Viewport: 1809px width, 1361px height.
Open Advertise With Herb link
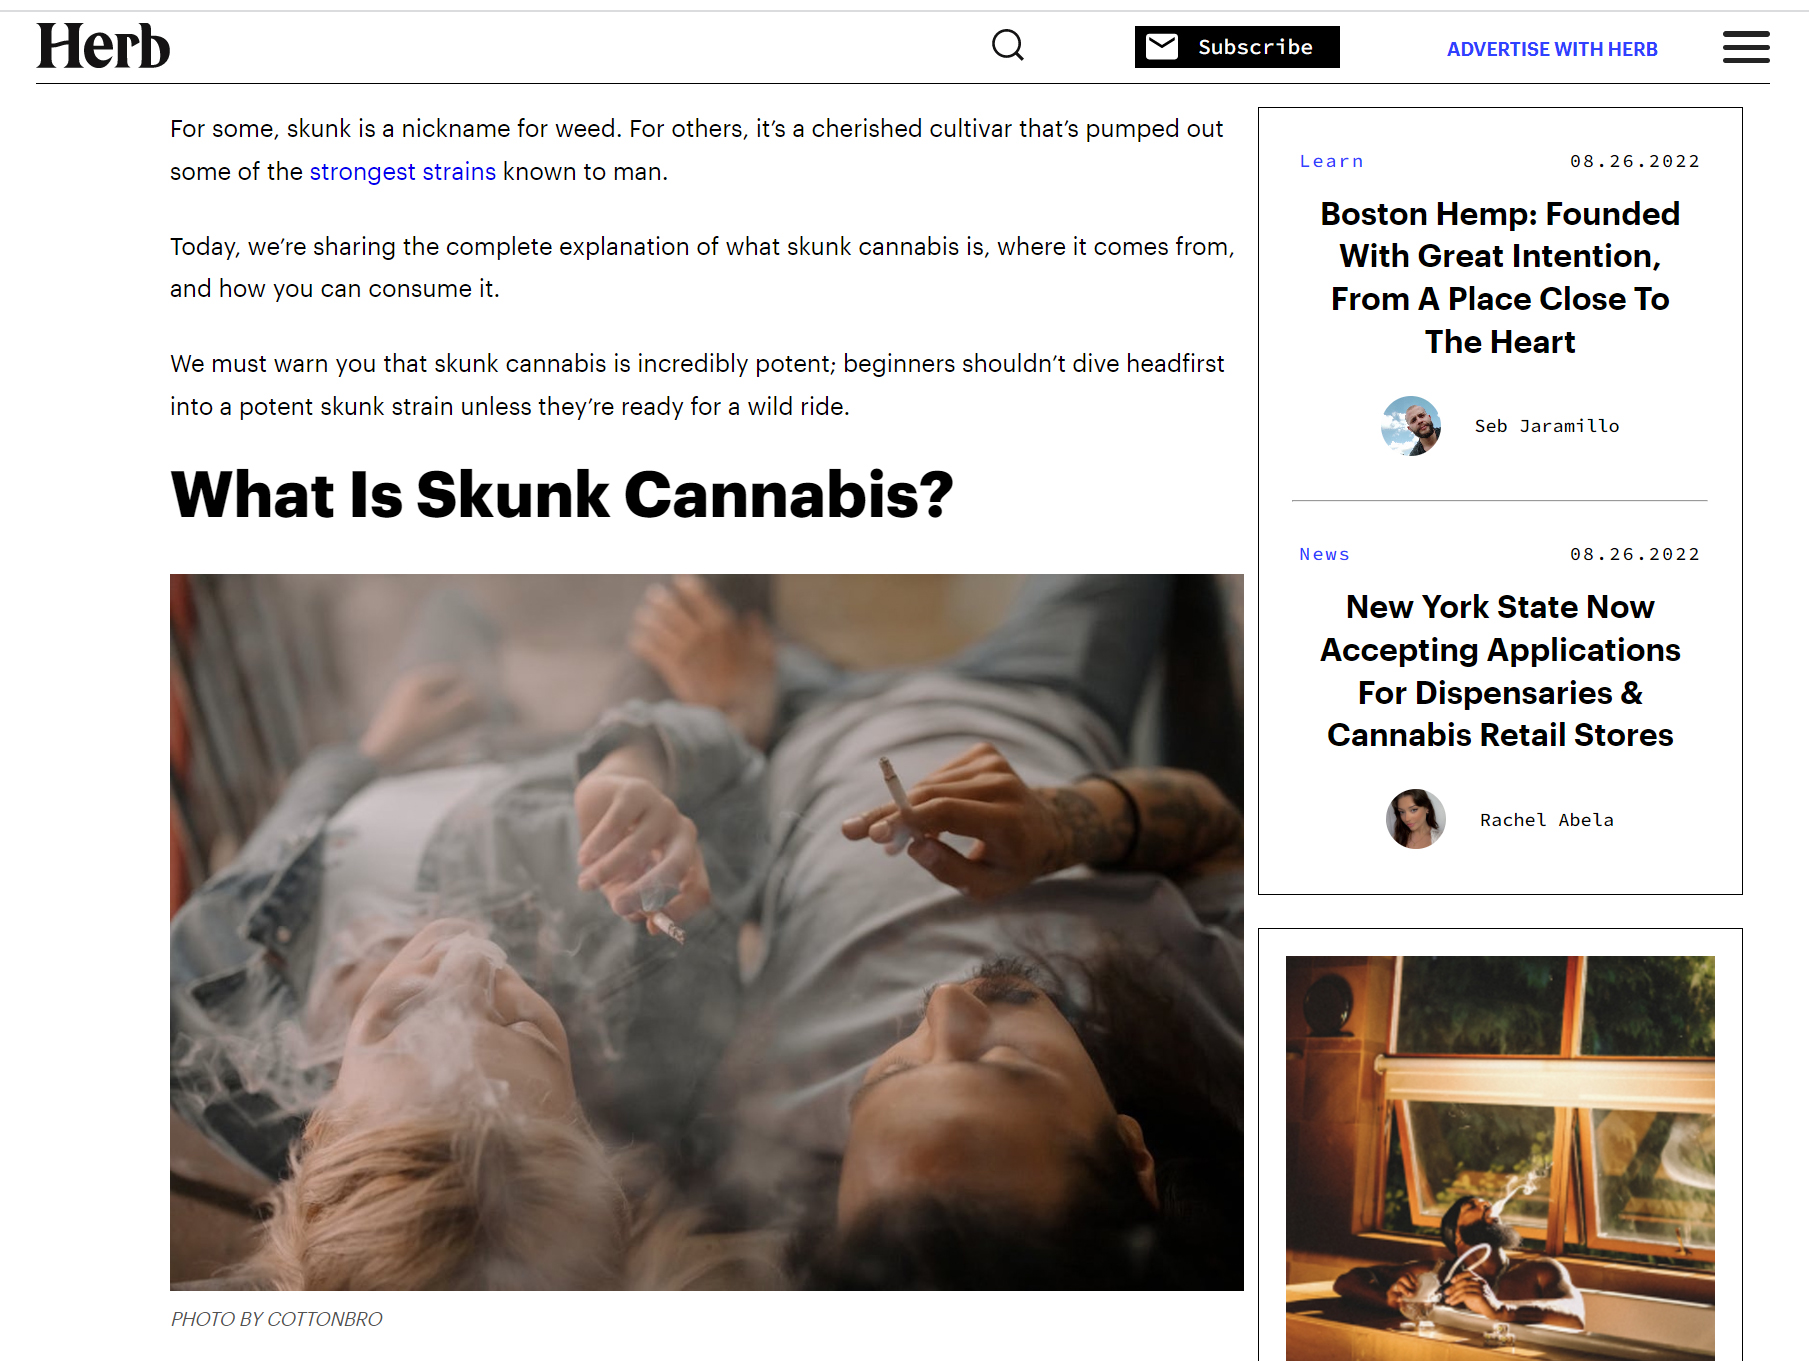click(x=1552, y=49)
